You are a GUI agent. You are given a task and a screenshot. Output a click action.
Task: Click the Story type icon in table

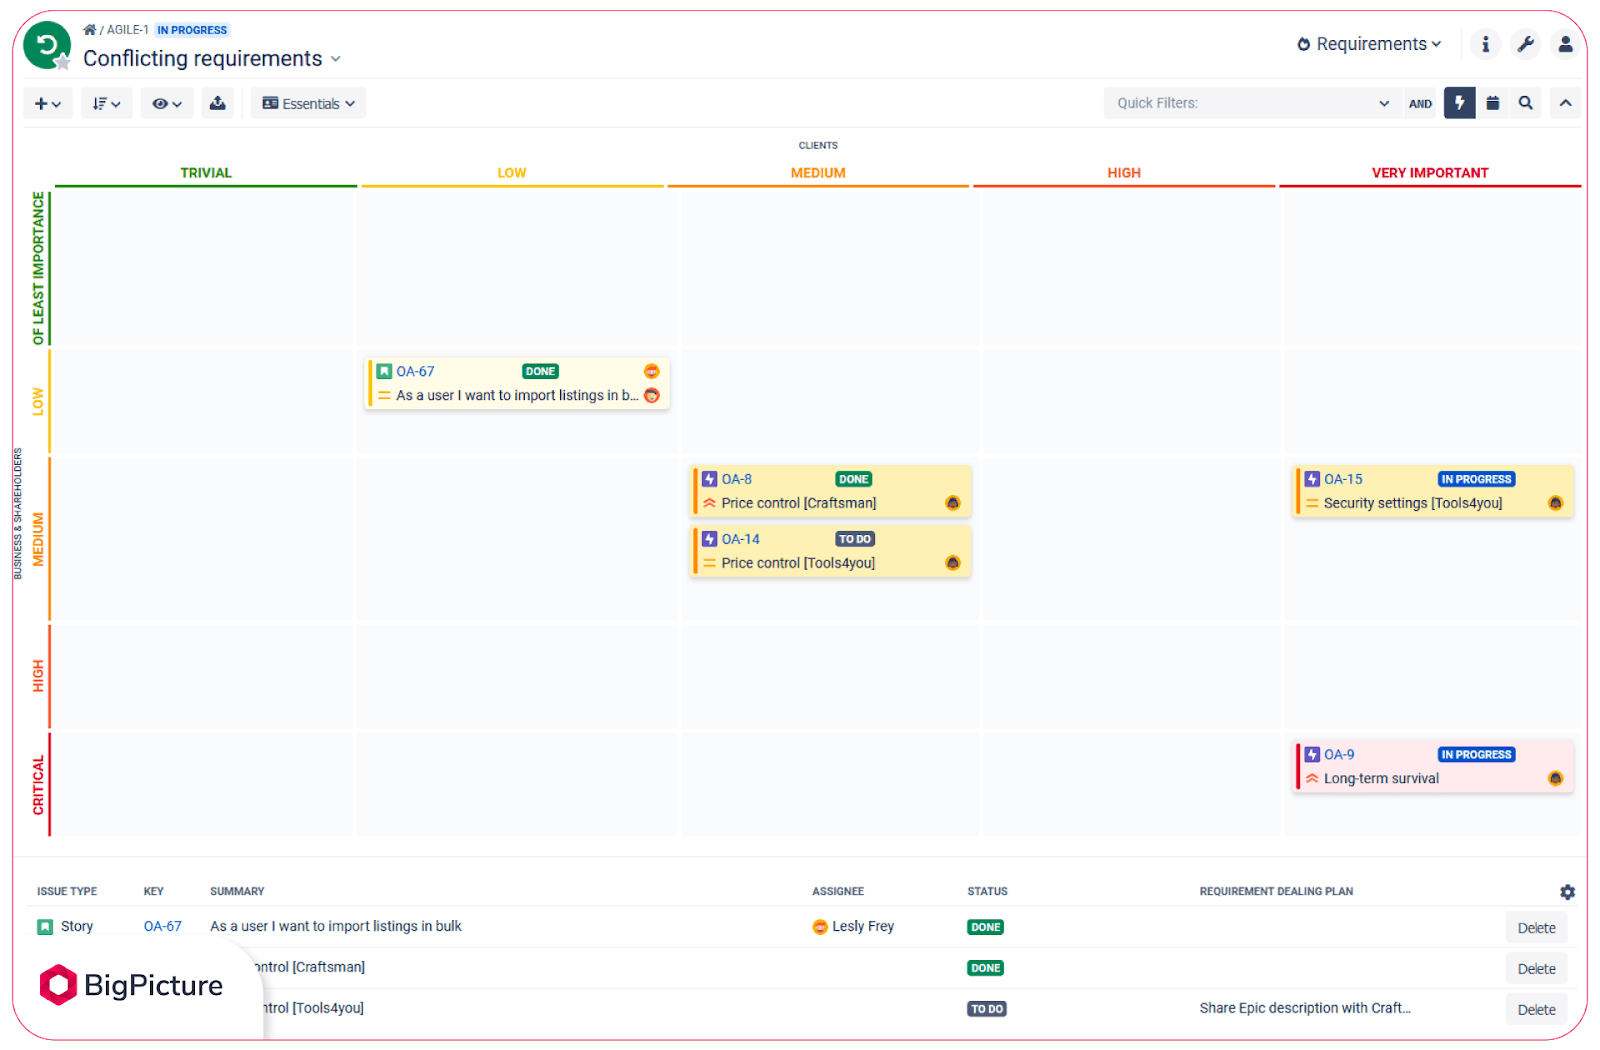tap(45, 927)
